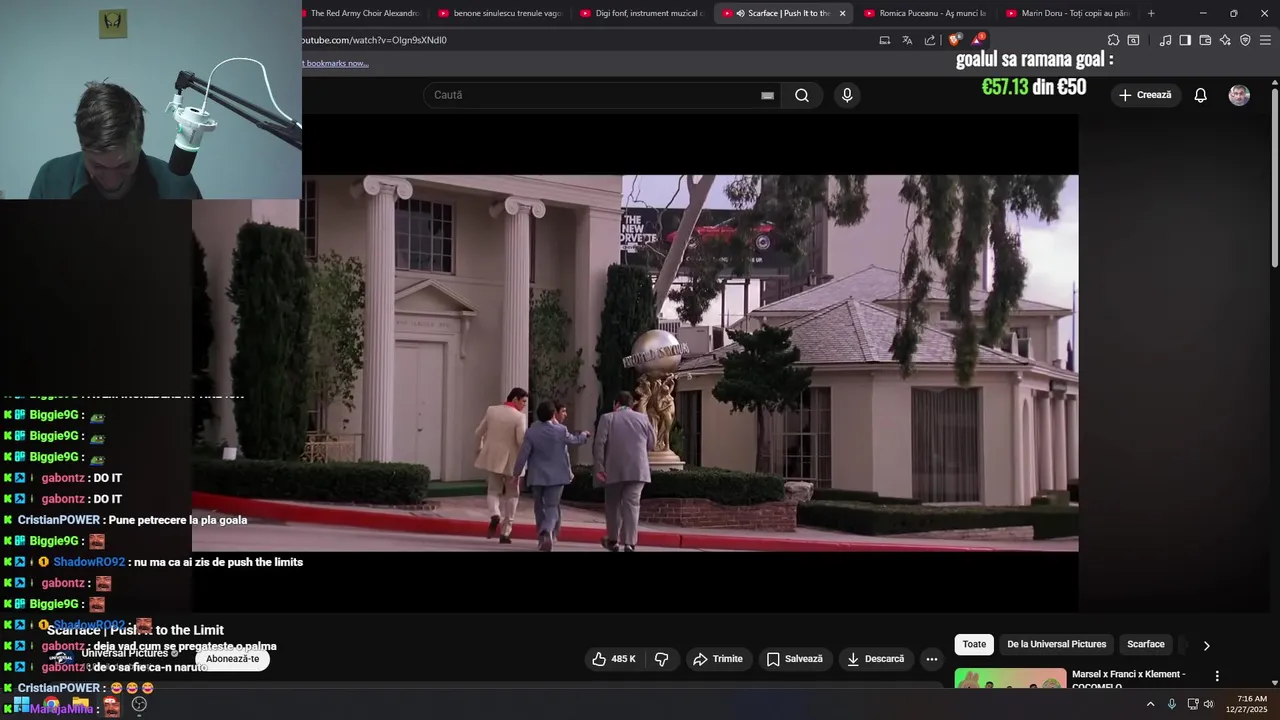
Task: Open the Brave Wallet icon
Action: click(x=1205, y=40)
